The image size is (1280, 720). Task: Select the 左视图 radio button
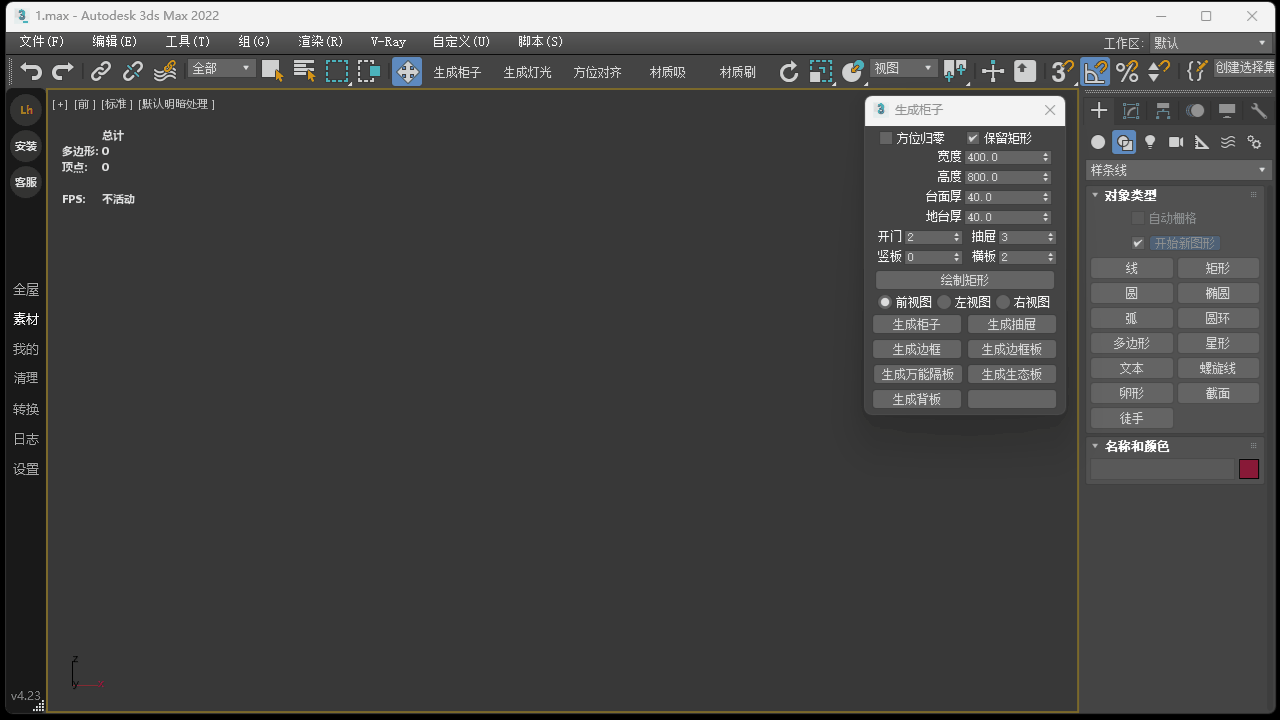(944, 302)
